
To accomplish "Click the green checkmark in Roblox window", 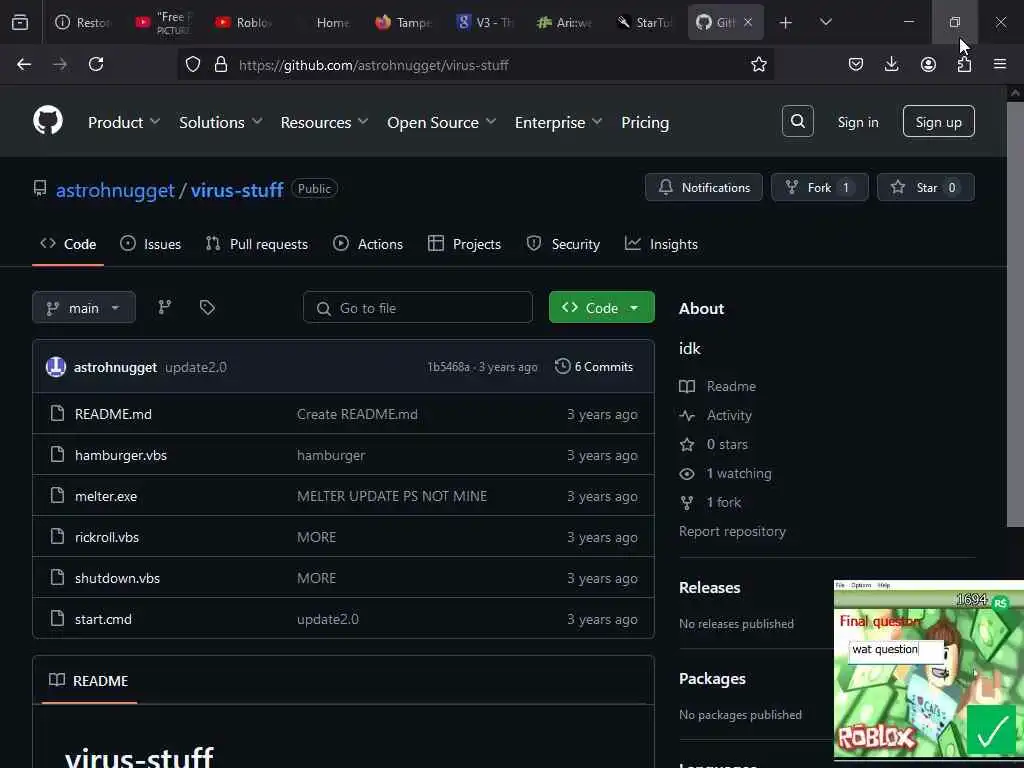I will [x=993, y=731].
